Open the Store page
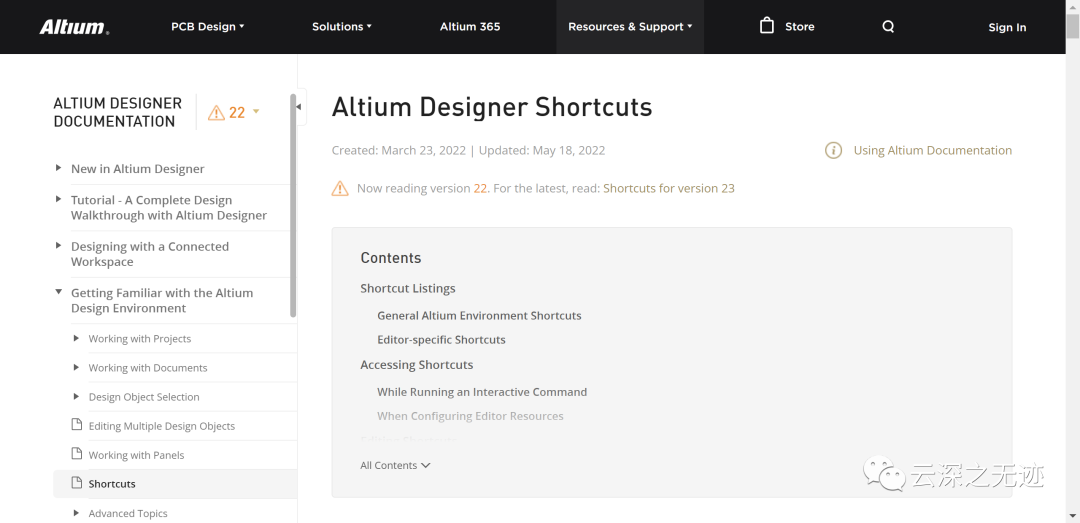 [800, 27]
